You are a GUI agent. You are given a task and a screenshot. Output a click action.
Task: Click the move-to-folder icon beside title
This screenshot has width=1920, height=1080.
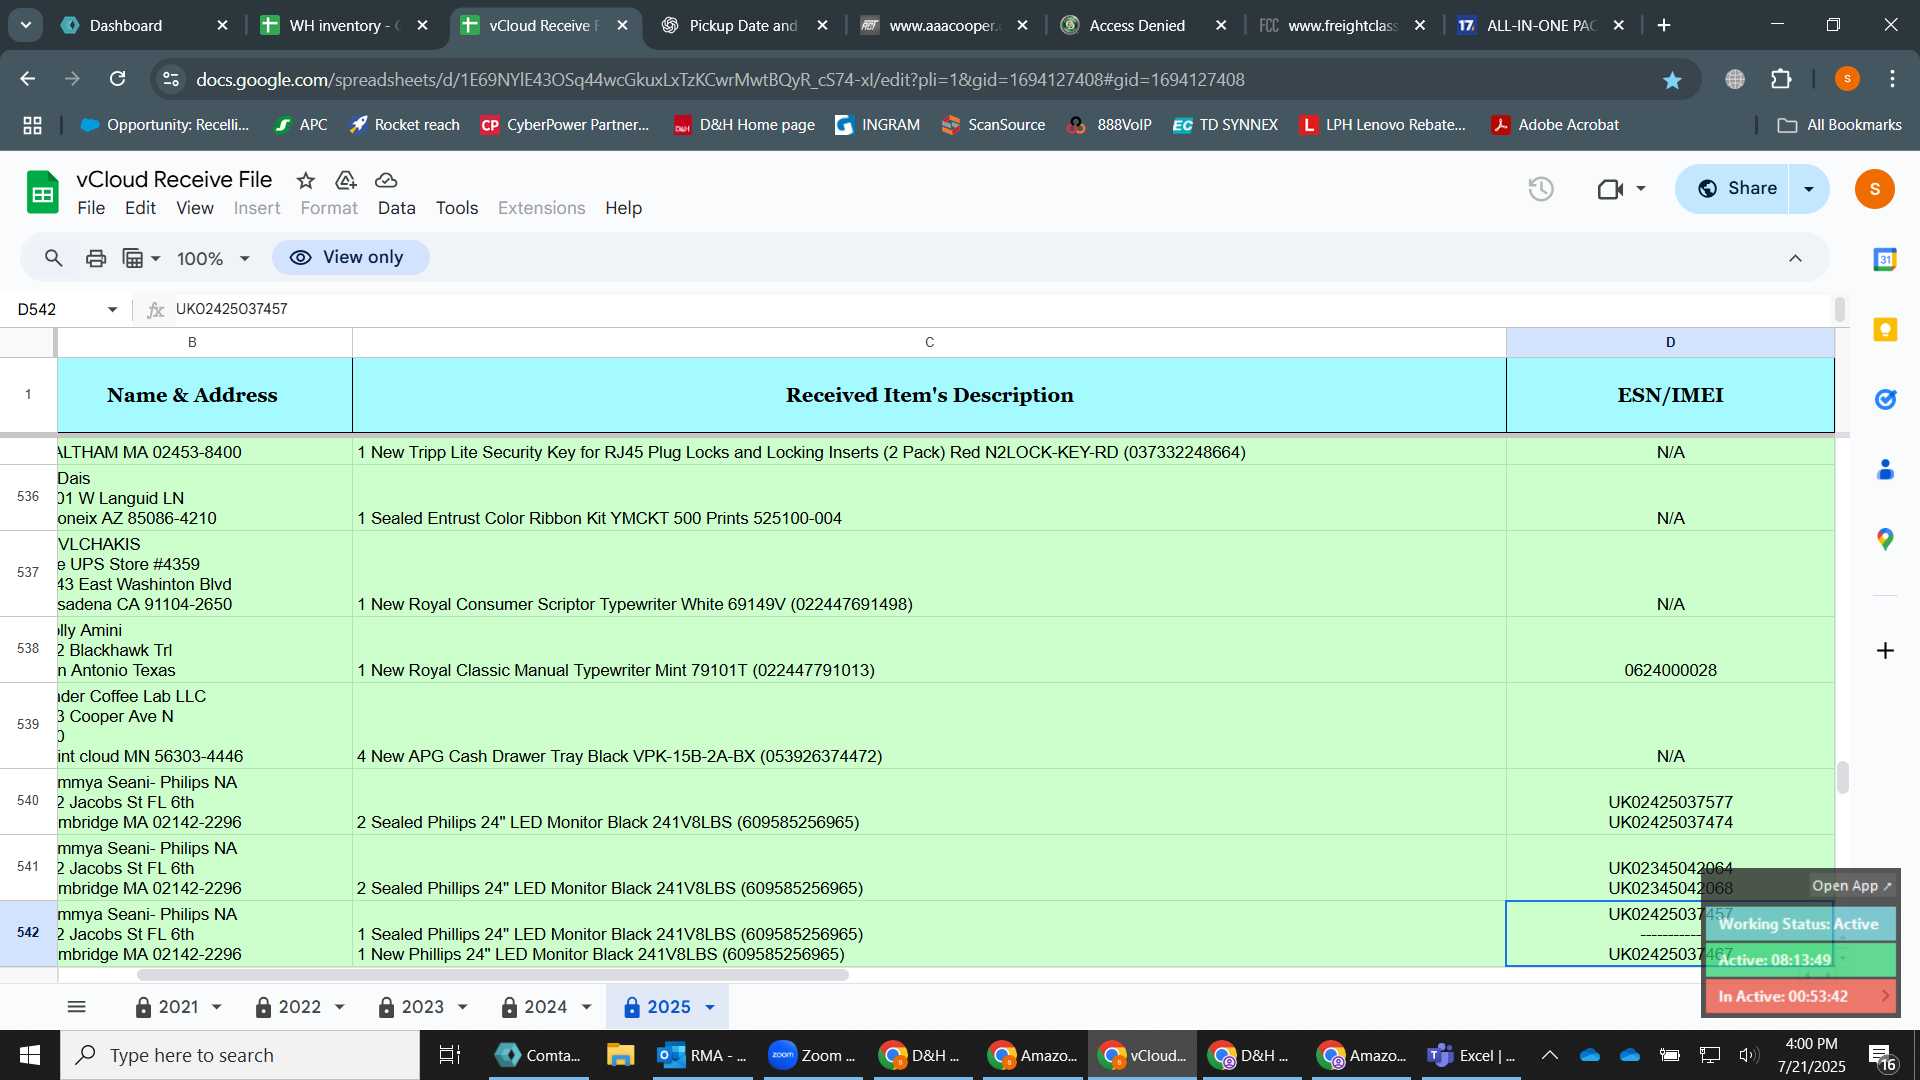pos(346,180)
